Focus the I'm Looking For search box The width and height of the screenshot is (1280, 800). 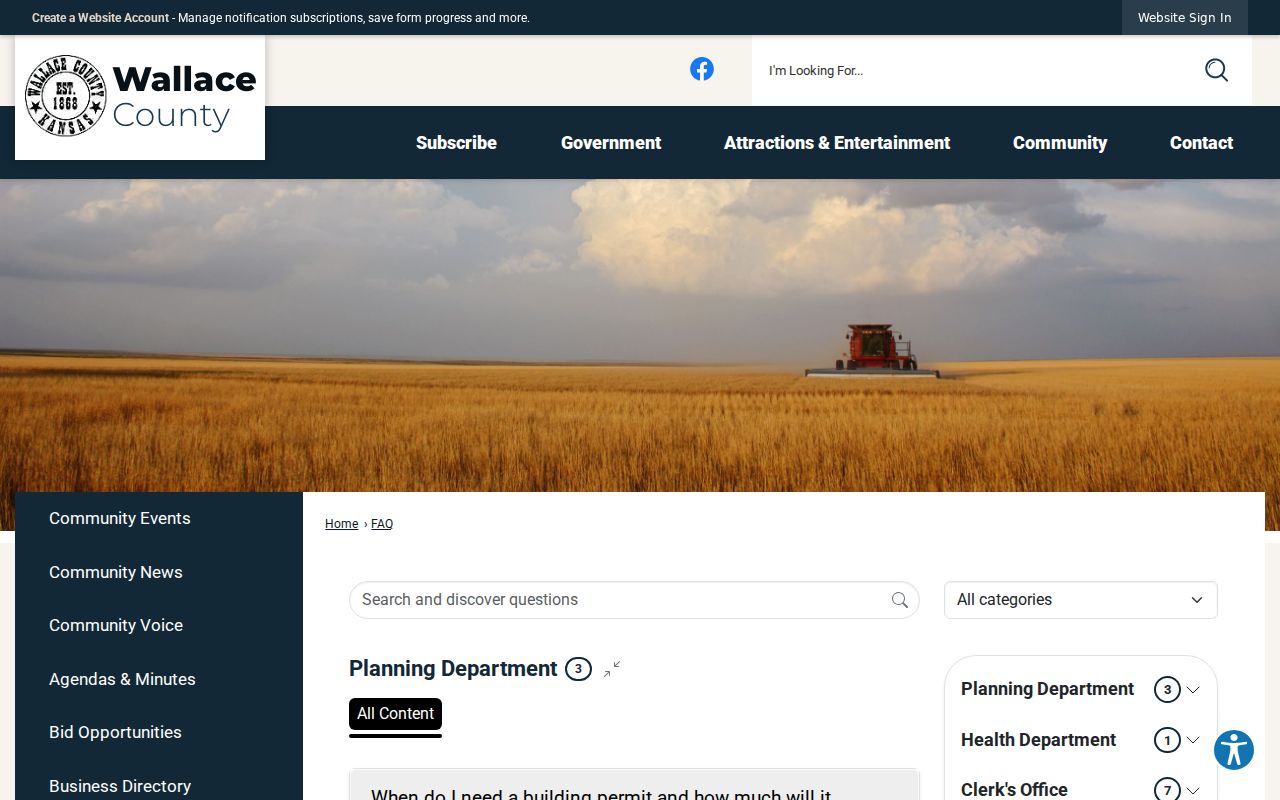980,70
